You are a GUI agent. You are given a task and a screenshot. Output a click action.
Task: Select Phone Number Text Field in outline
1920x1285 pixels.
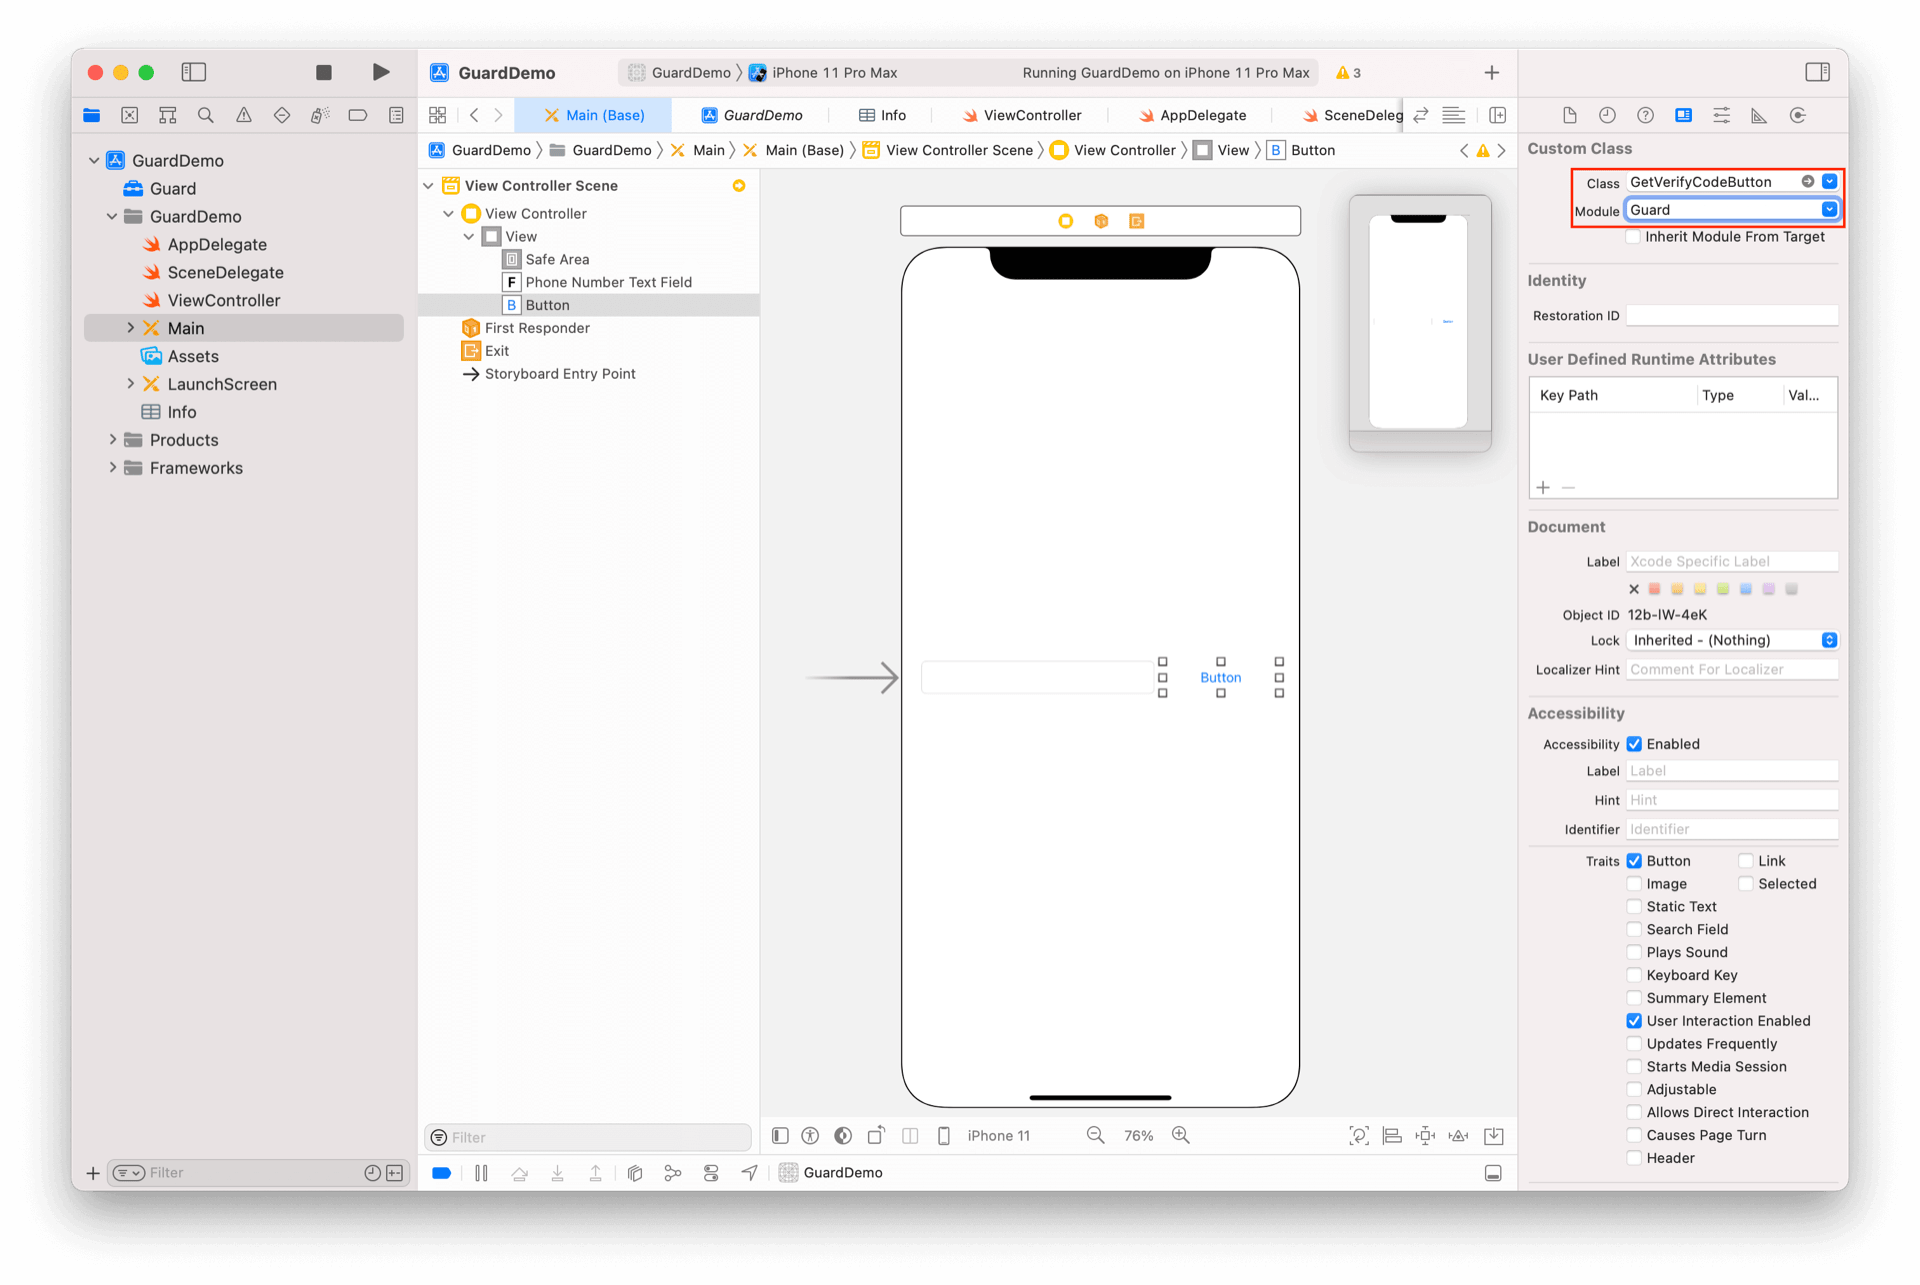coord(608,282)
